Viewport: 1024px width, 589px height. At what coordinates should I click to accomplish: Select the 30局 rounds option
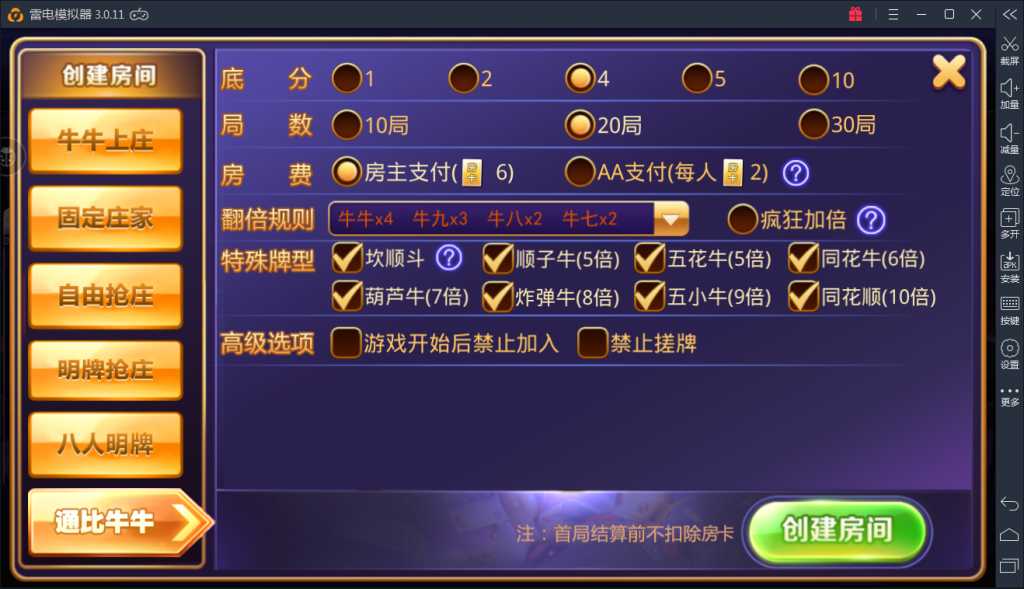(x=814, y=124)
